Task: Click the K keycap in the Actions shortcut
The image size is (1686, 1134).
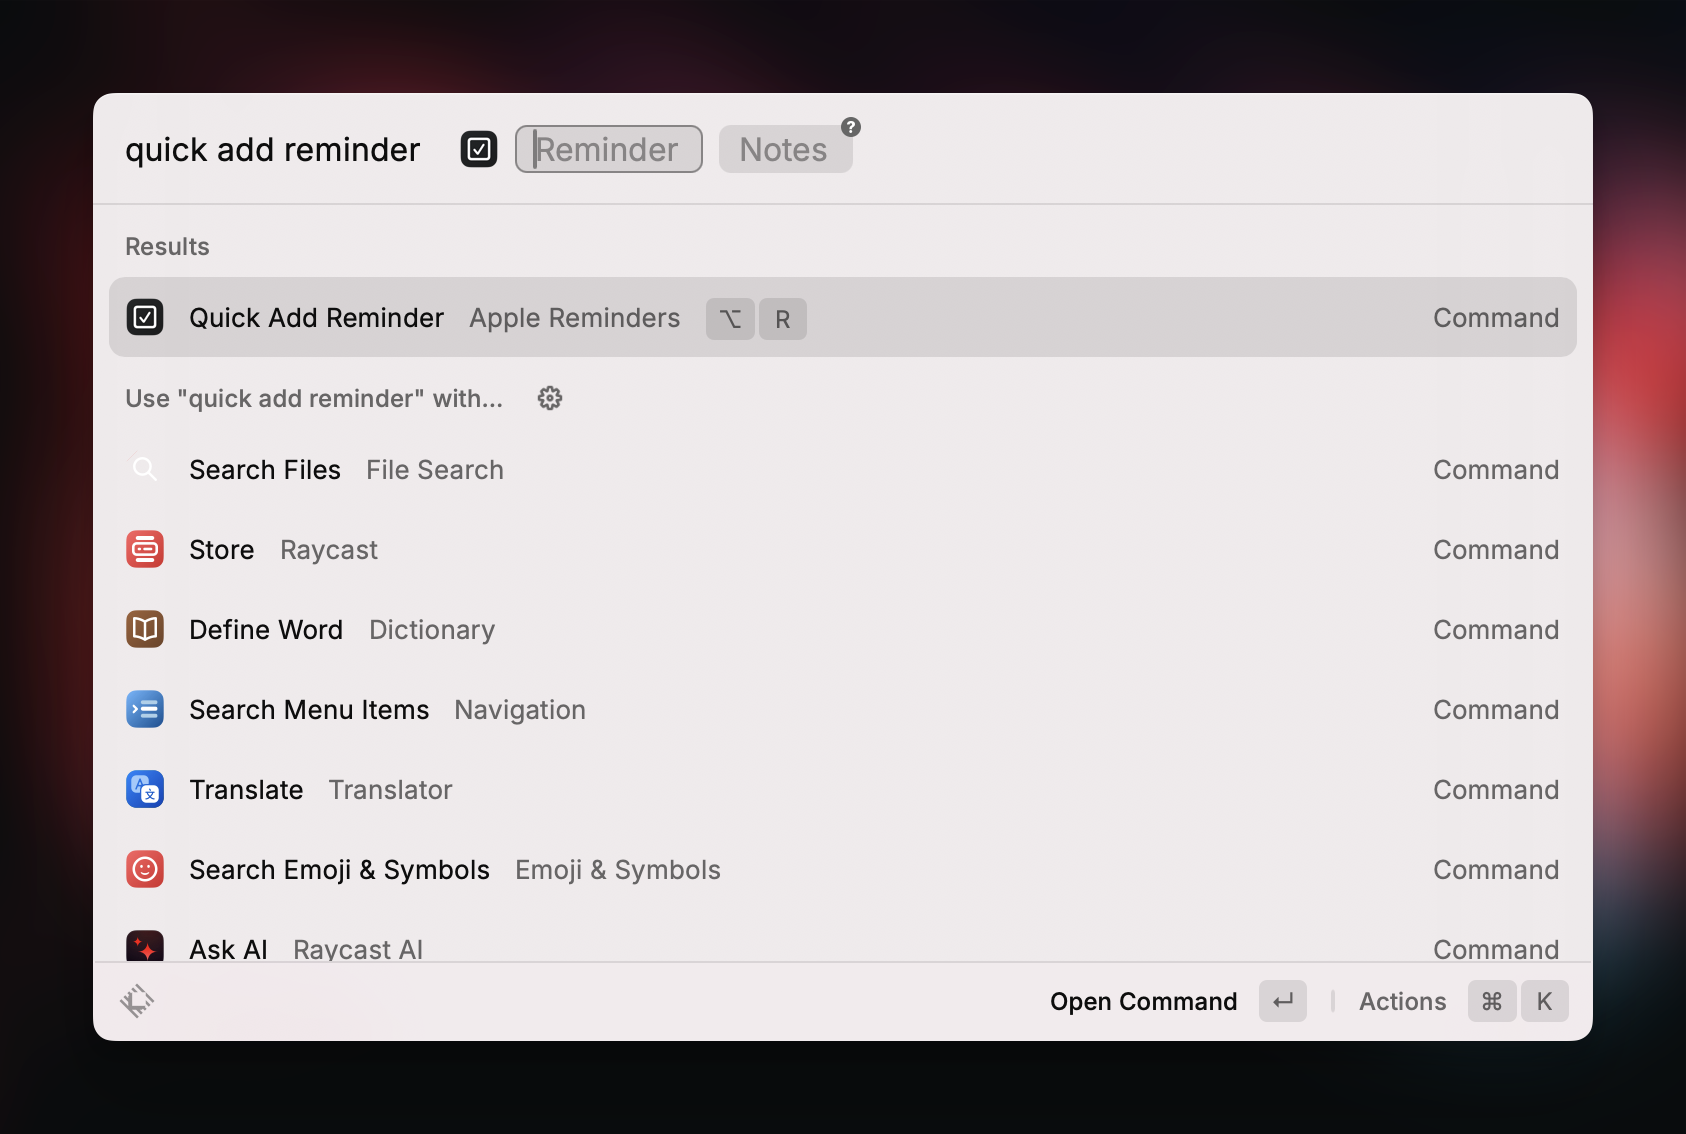Action: tap(1545, 1000)
